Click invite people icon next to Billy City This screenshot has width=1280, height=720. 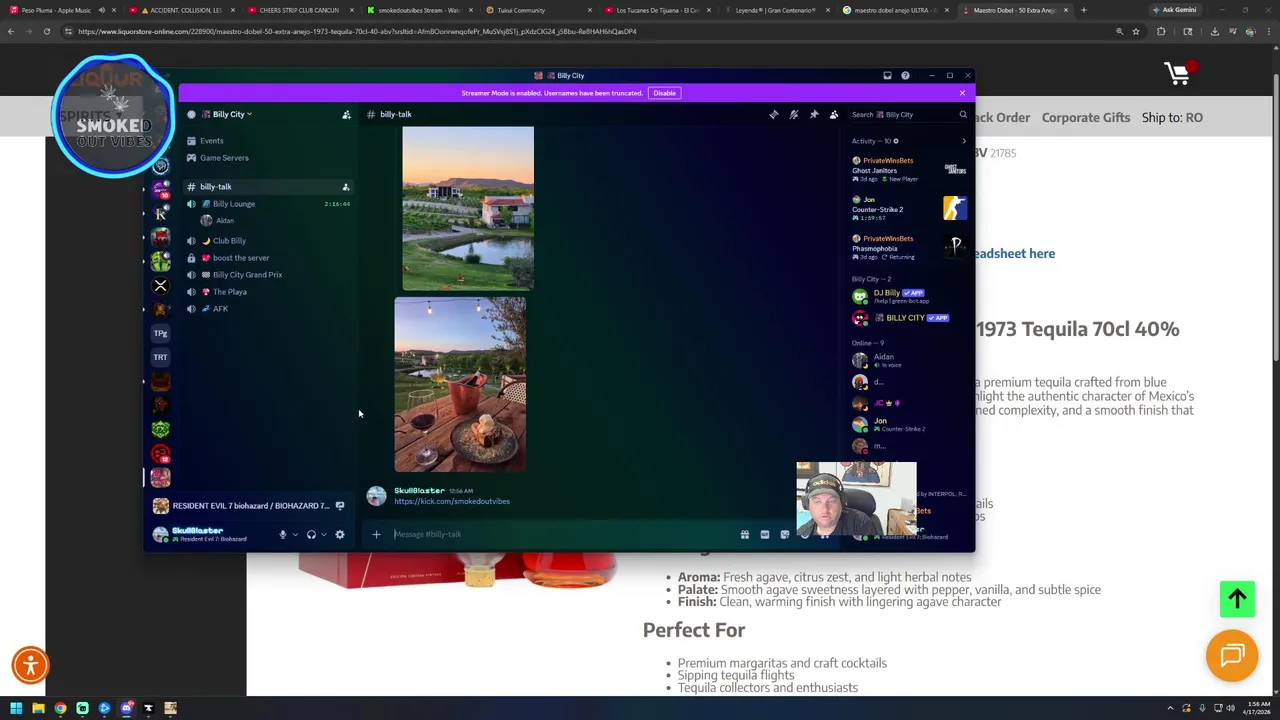click(x=346, y=114)
